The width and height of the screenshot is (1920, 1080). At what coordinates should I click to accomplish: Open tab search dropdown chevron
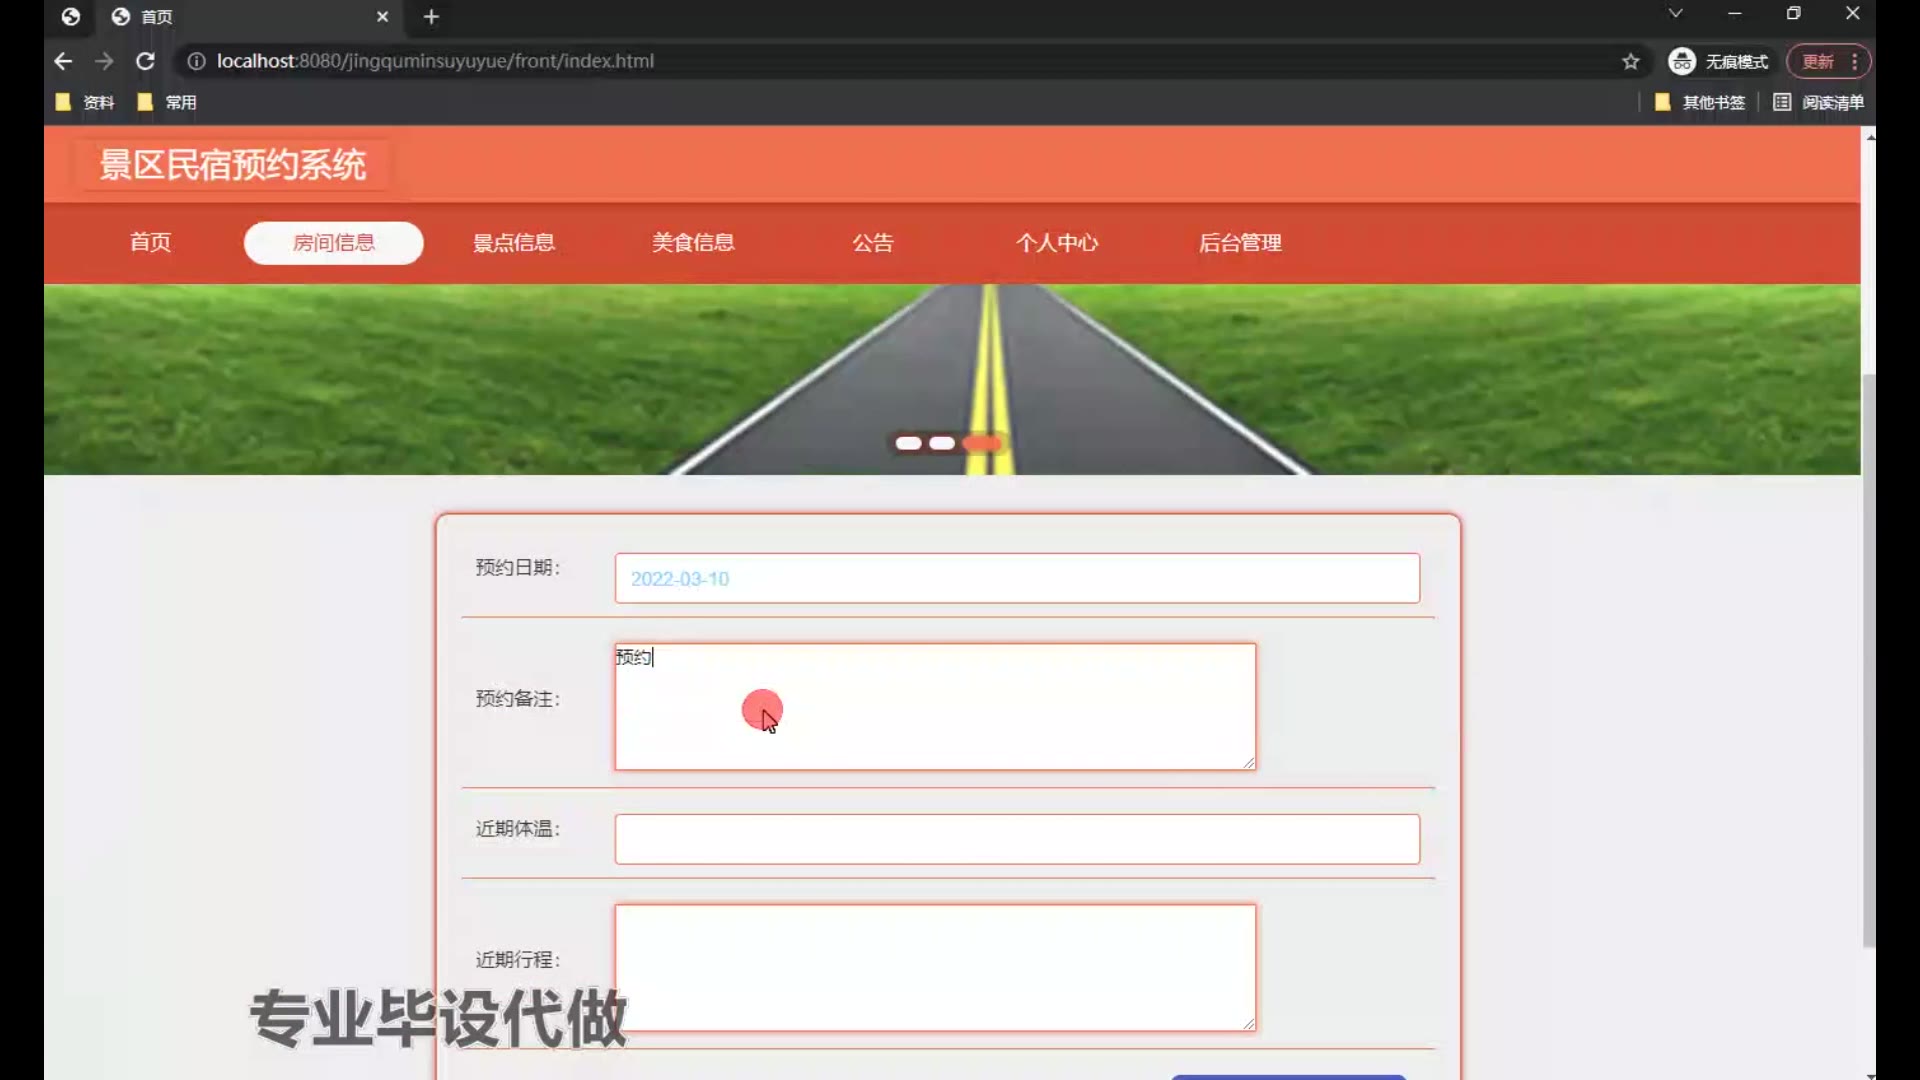point(1675,13)
